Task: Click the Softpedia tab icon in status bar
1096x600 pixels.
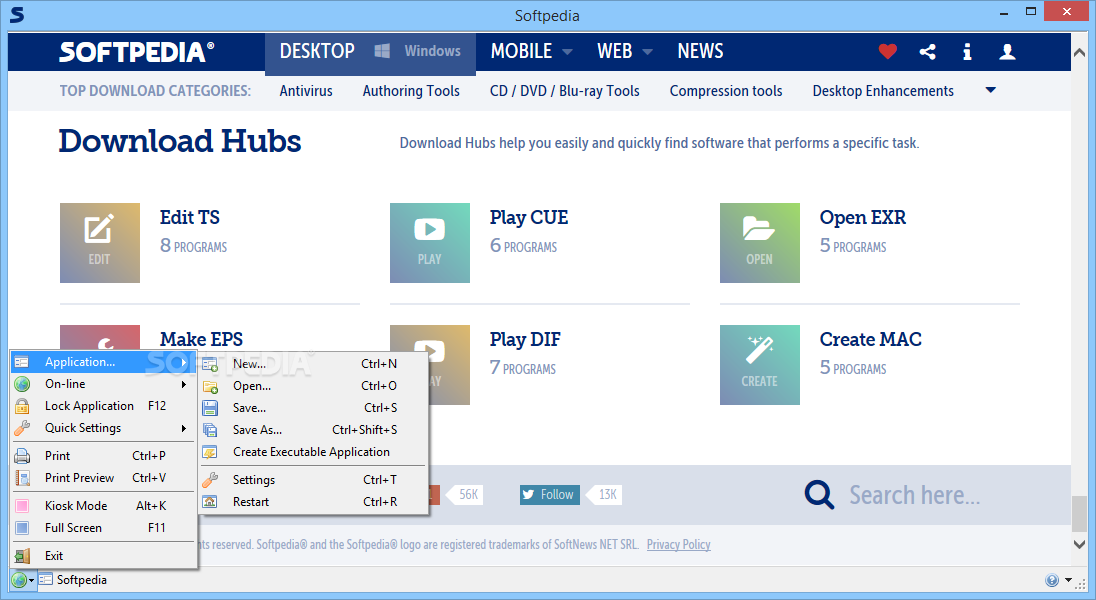Action: [46, 580]
